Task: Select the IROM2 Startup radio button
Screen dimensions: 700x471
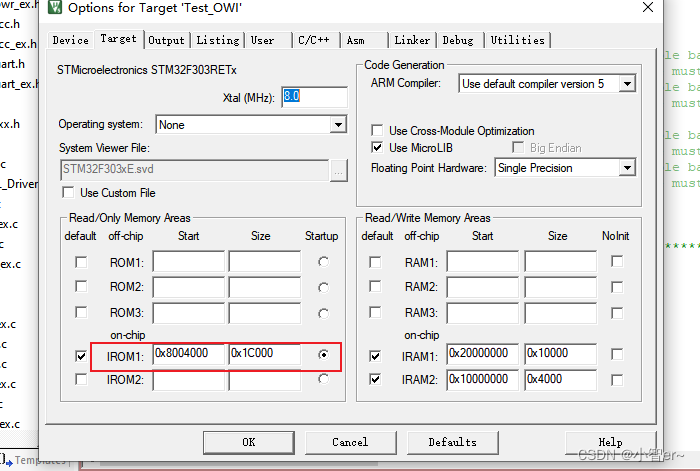Action: (324, 379)
